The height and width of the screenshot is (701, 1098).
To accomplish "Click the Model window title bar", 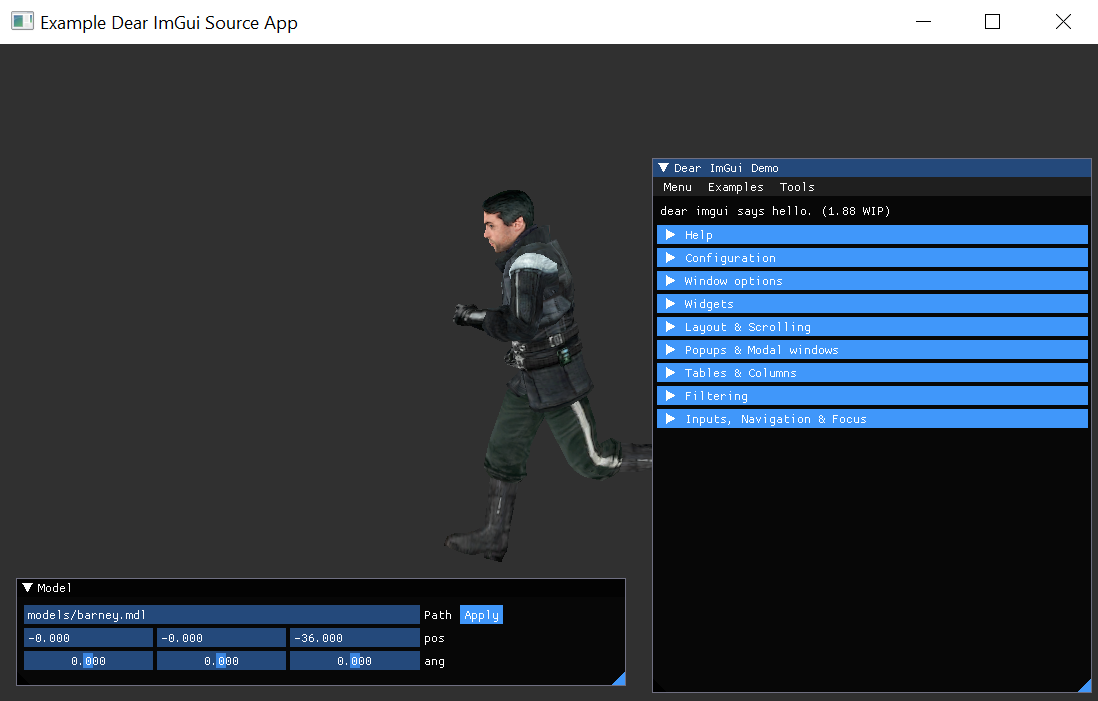I will coord(321,588).
